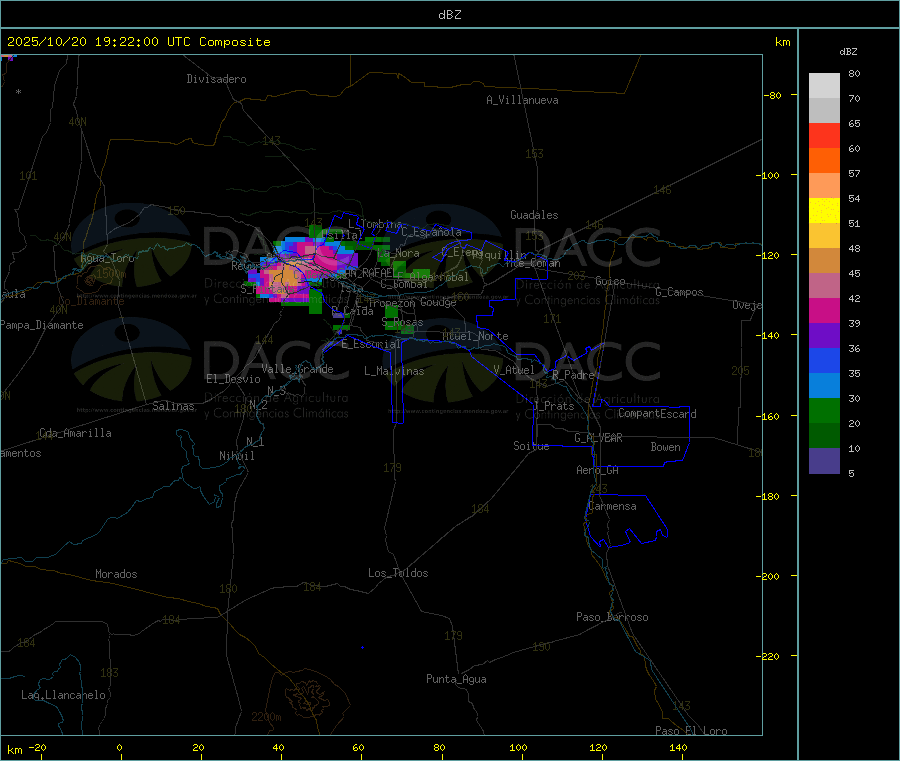The image size is (900, 761).
Task: Click the 'dBZ' heading above the color legend
Action: 848,52
